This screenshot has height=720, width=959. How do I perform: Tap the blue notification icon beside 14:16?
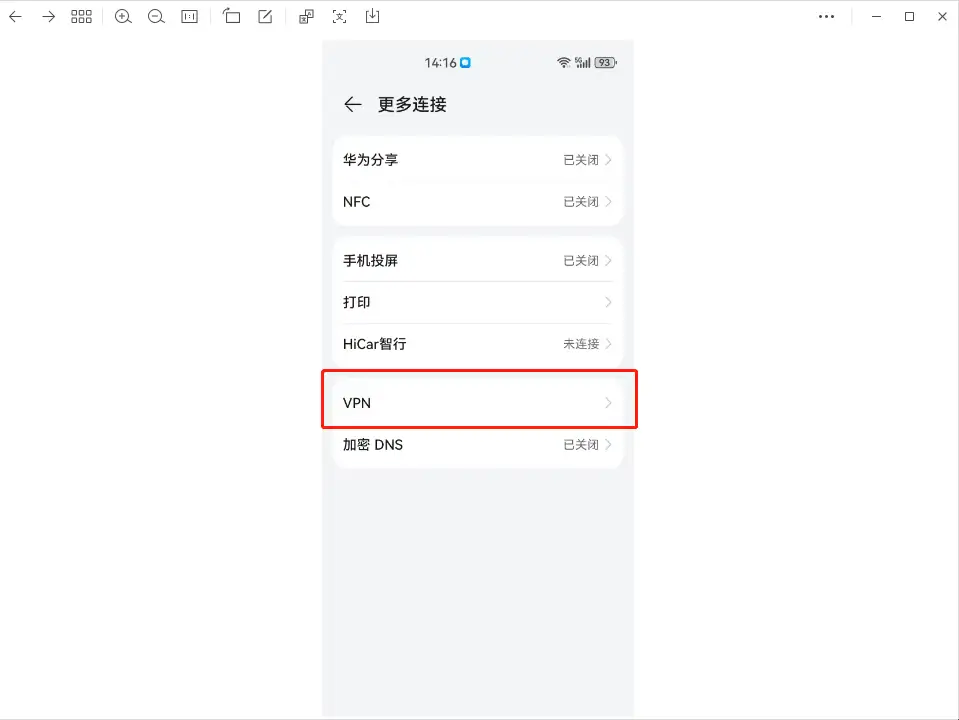(x=465, y=62)
